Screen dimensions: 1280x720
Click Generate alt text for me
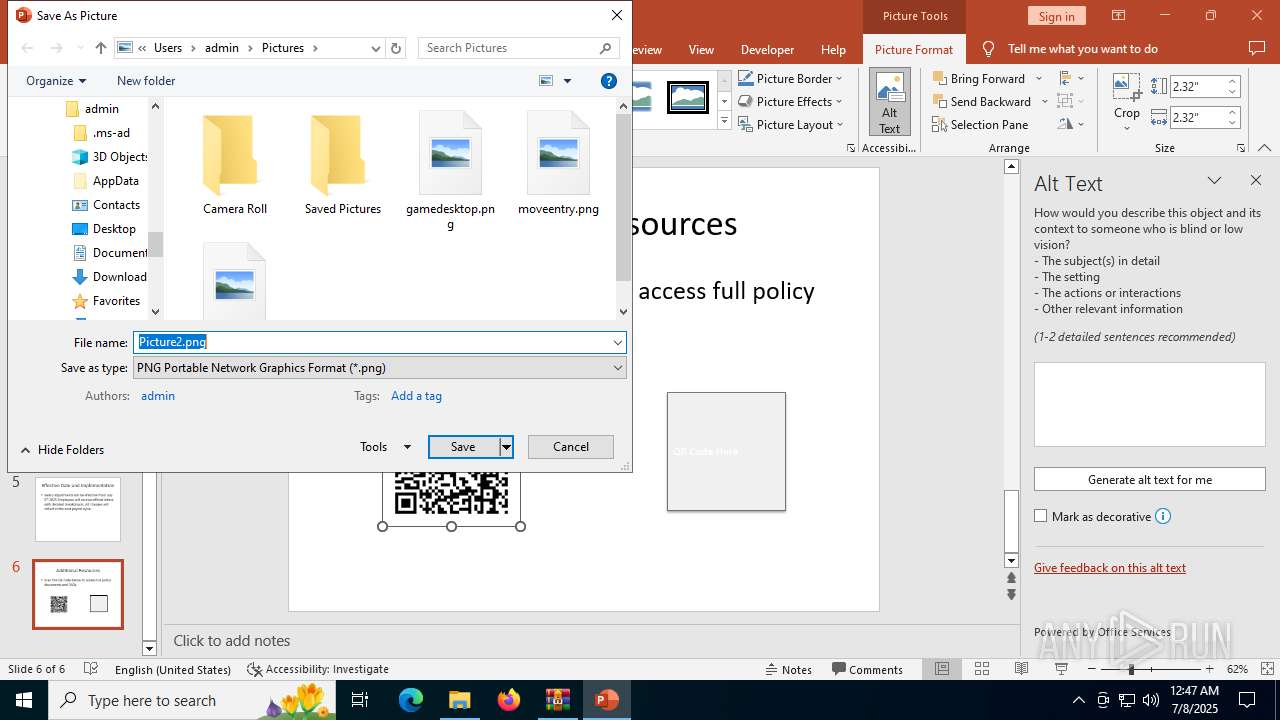1149,479
